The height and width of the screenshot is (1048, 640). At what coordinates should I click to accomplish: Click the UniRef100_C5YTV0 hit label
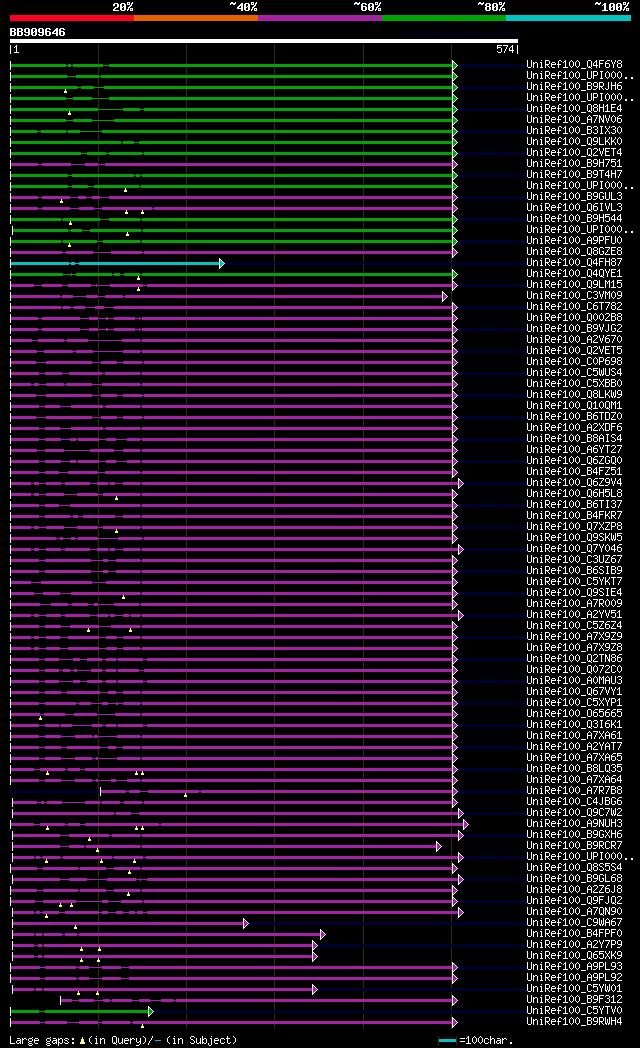[574, 1011]
